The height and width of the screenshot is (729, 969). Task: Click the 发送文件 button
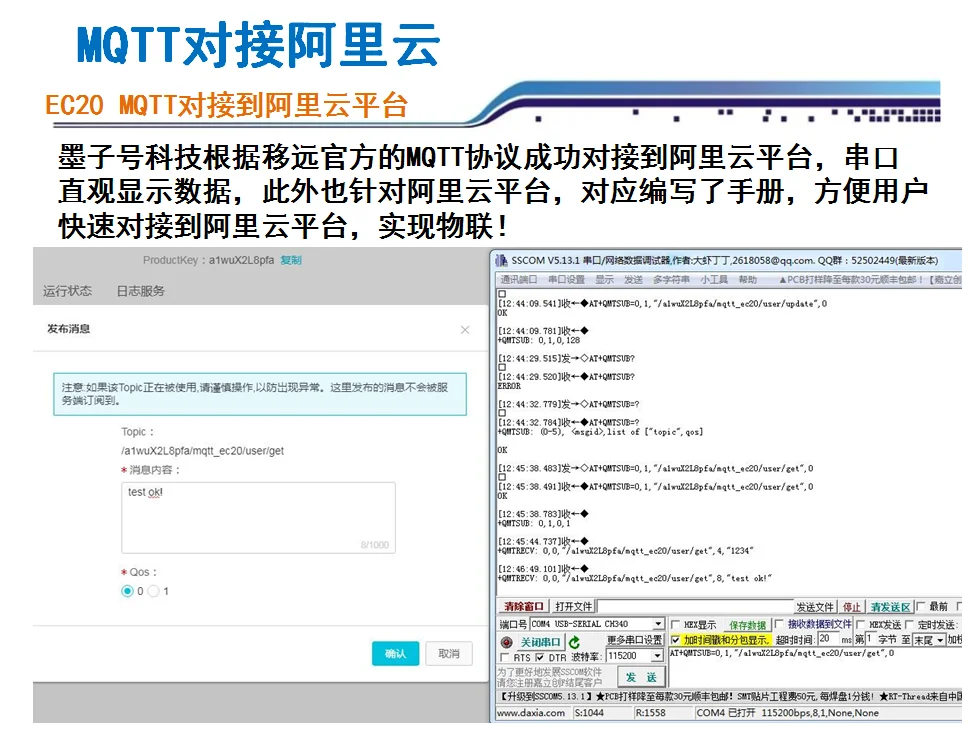815,607
